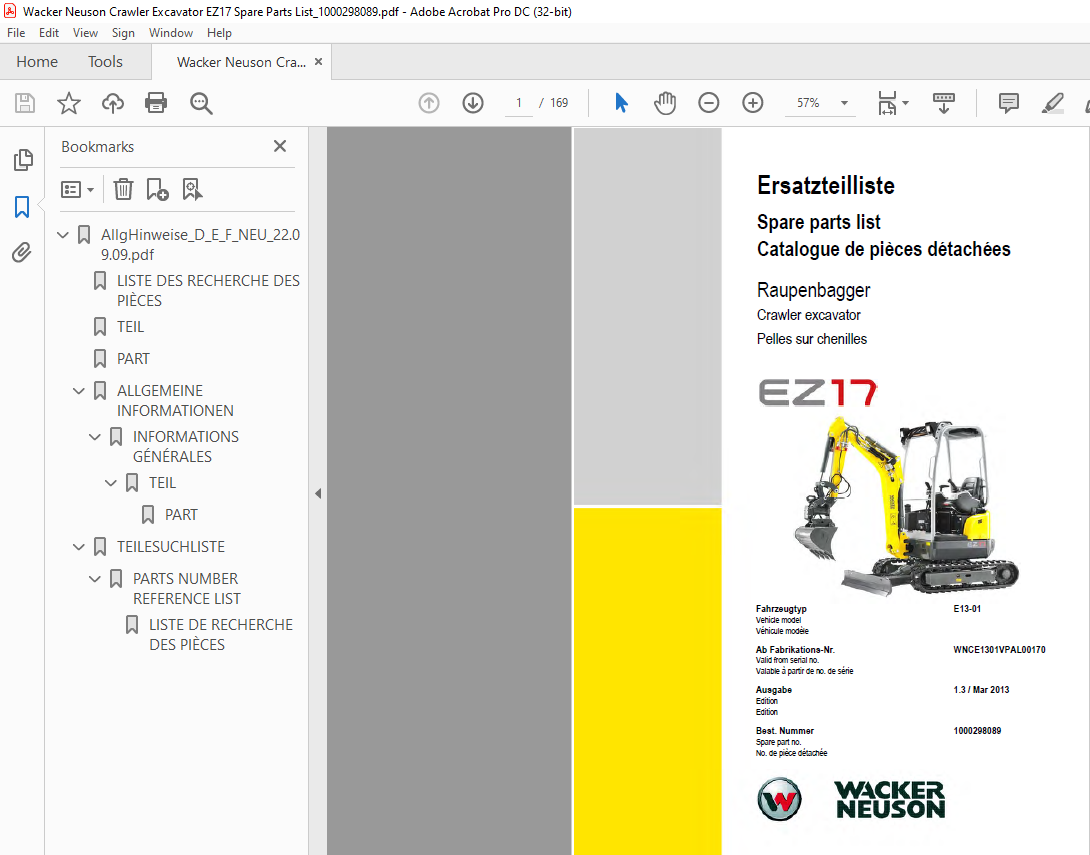Open page thumbnails panel
The width and height of the screenshot is (1090, 855).
coord(22,160)
